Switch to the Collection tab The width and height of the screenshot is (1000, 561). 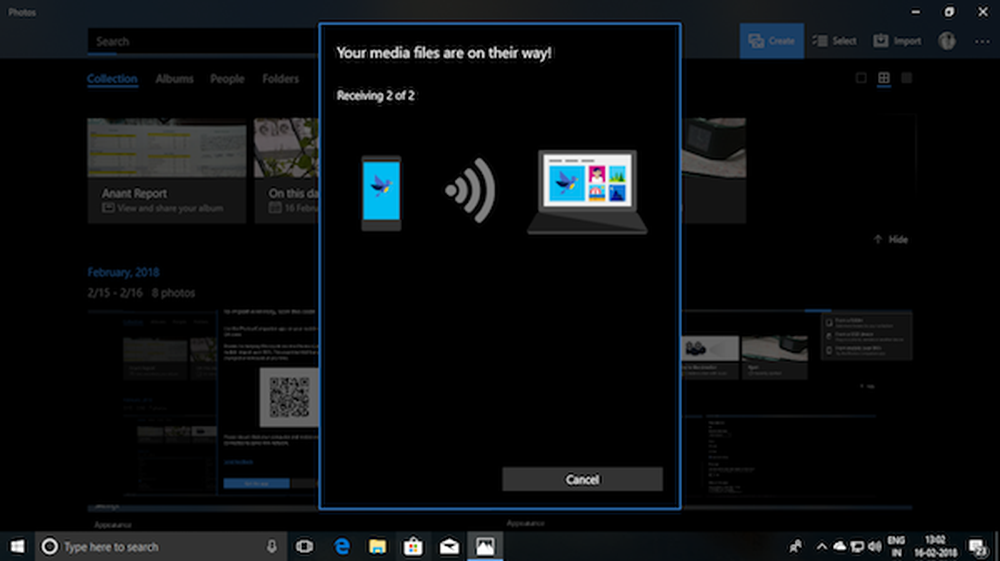[x=112, y=78]
